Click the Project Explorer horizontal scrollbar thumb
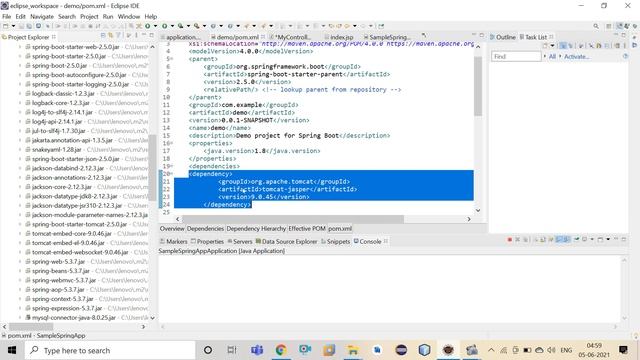This screenshot has width=640, height=360. pos(31,327)
